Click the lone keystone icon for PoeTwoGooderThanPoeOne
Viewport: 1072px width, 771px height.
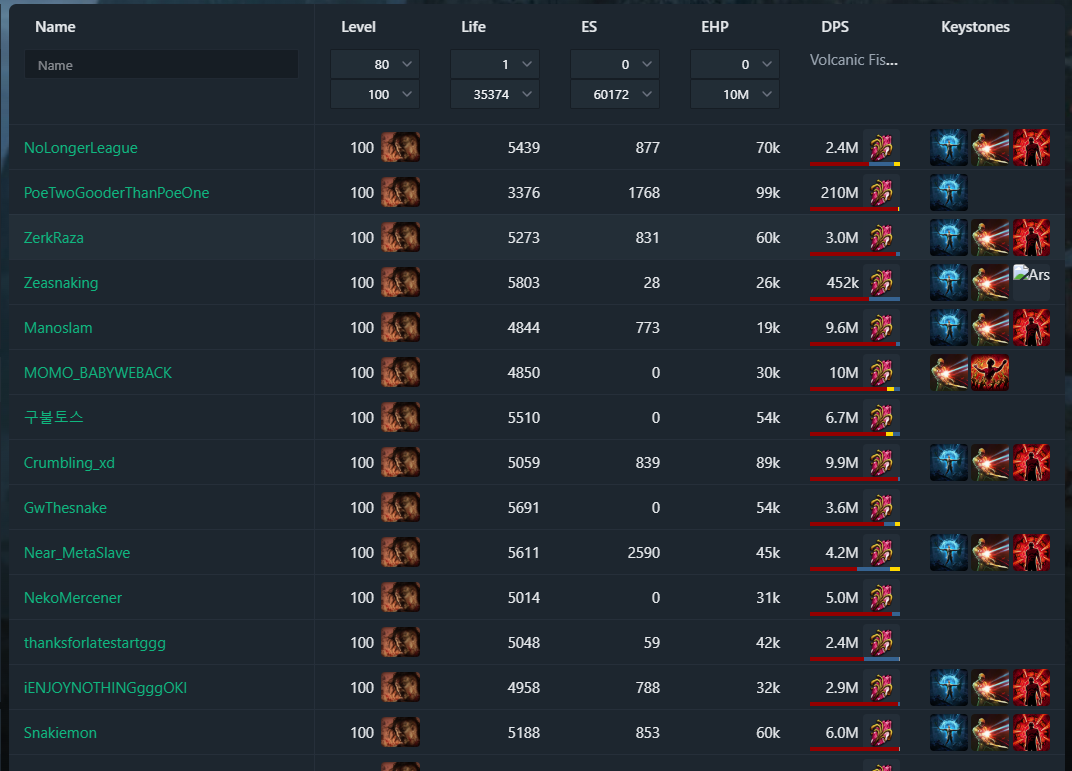(x=949, y=193)
